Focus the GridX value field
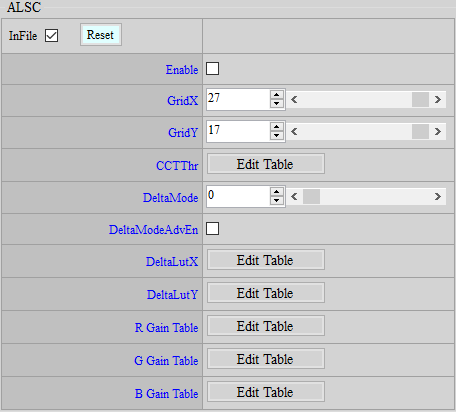The width and height of the screenshot is (456, 412). click(x=238, y=99)
